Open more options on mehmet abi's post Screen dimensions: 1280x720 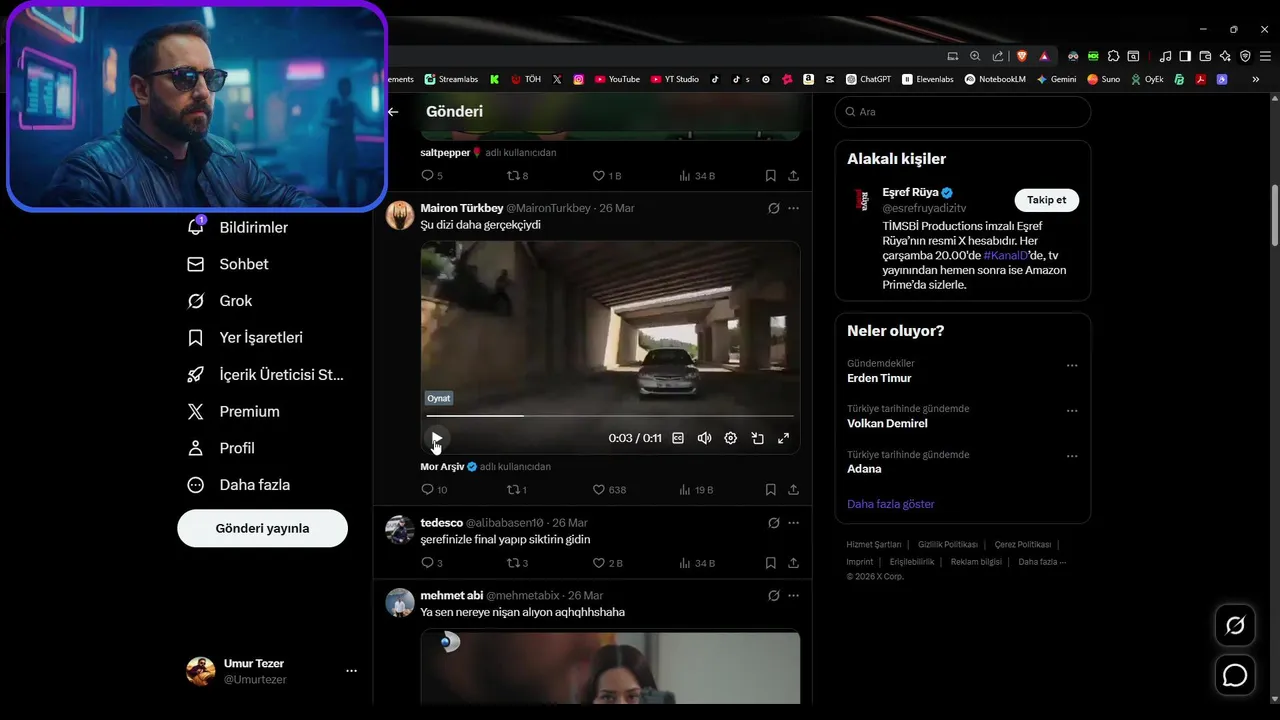[x=793, y=595]
